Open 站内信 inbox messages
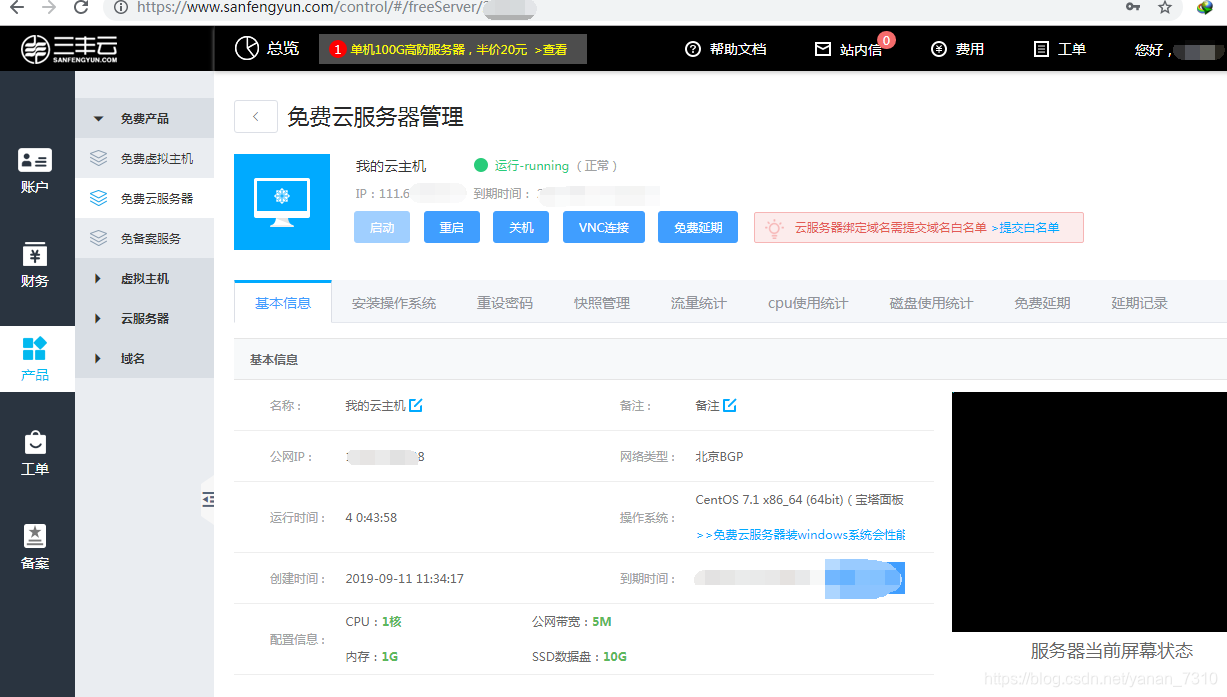The height and width of the screenshot is (697, 1227). (x=849, y=49)
